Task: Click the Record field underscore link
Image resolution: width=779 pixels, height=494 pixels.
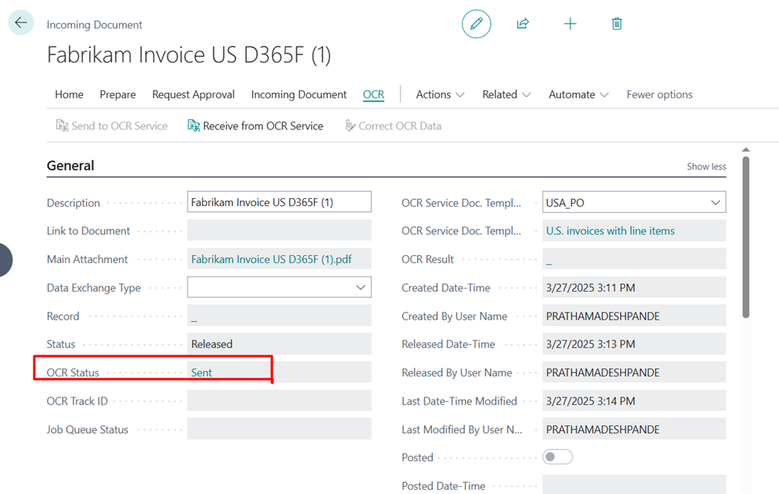Action: [194, 319]
